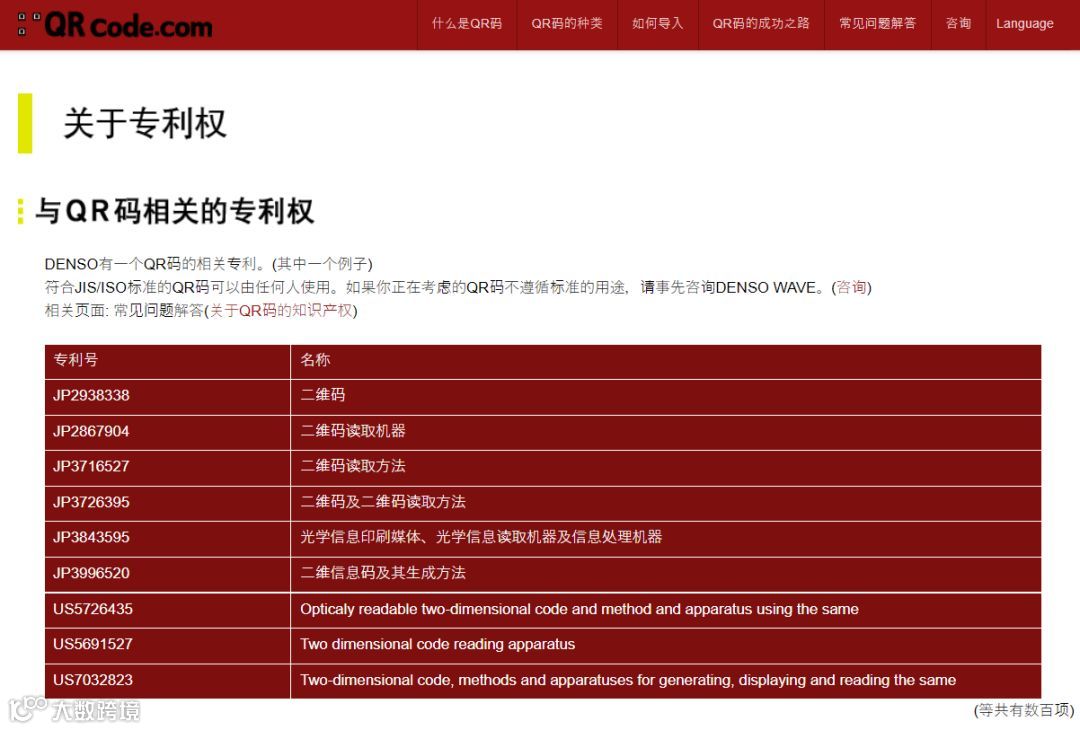Click the patent name 二维码读取方法
This screenshot has height=730, width=1080.
pos(353,466)
